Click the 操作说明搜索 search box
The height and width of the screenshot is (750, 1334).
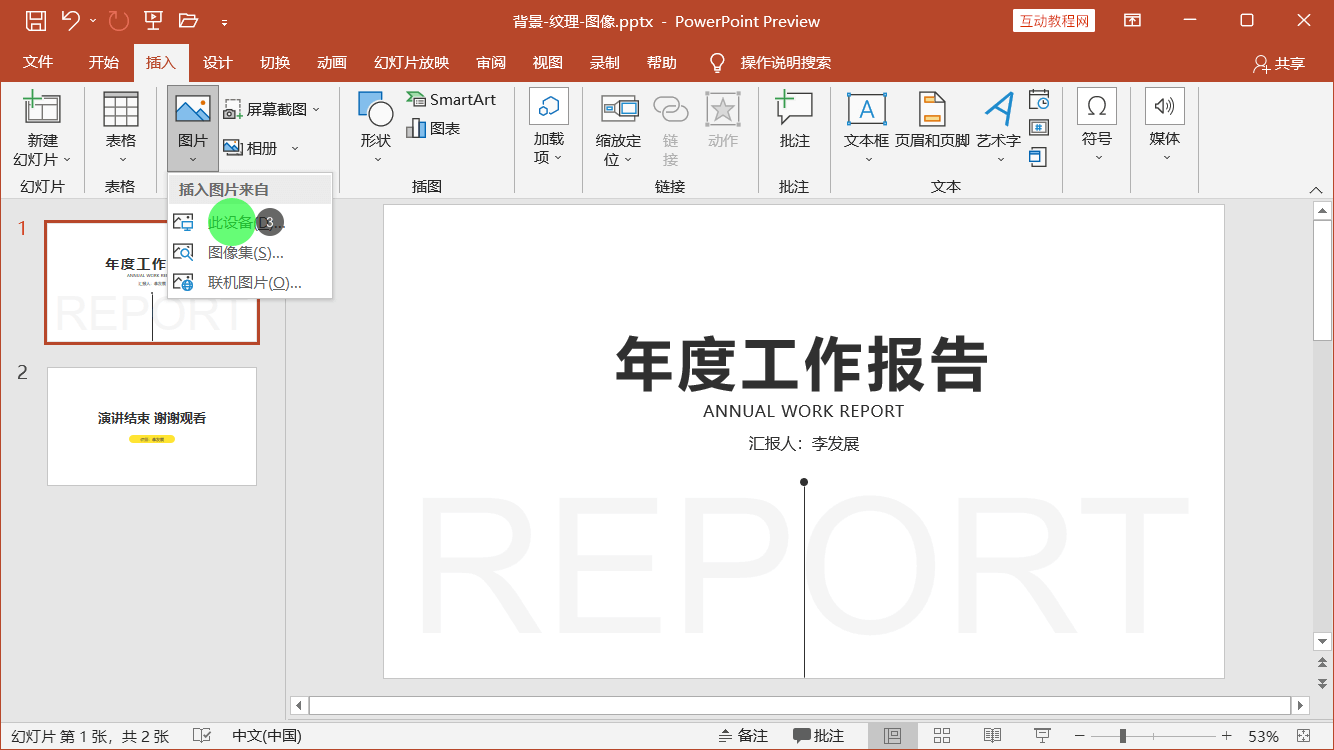coord(785,62)
